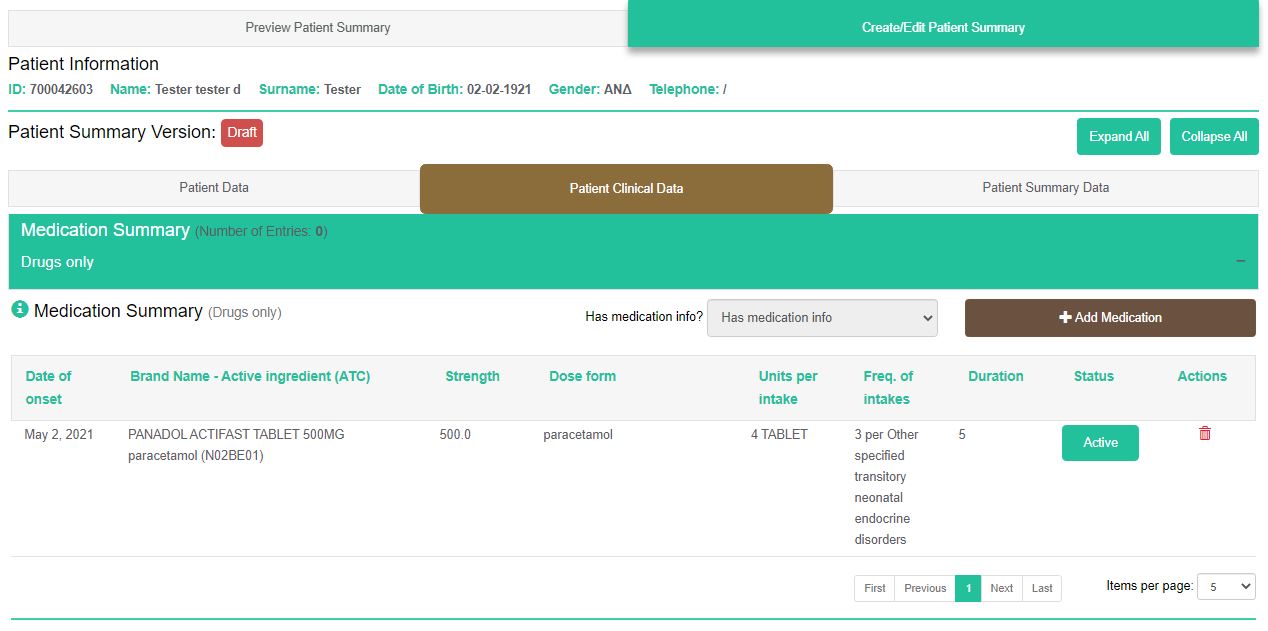Go to the Previous page
Viewport: 1268px width, 631px height.
924,589
